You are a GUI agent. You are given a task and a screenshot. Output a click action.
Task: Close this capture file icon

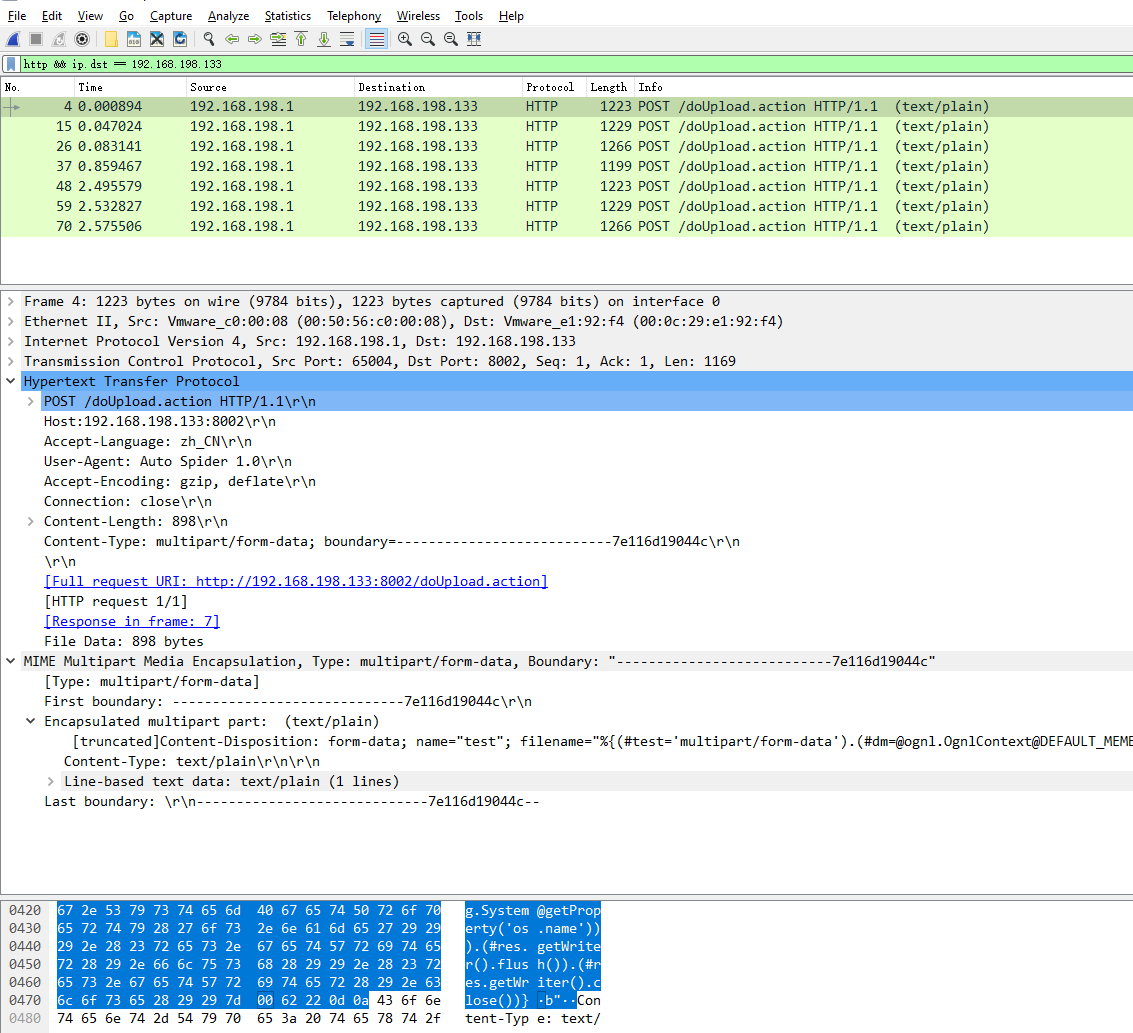(x=157, y=39)
